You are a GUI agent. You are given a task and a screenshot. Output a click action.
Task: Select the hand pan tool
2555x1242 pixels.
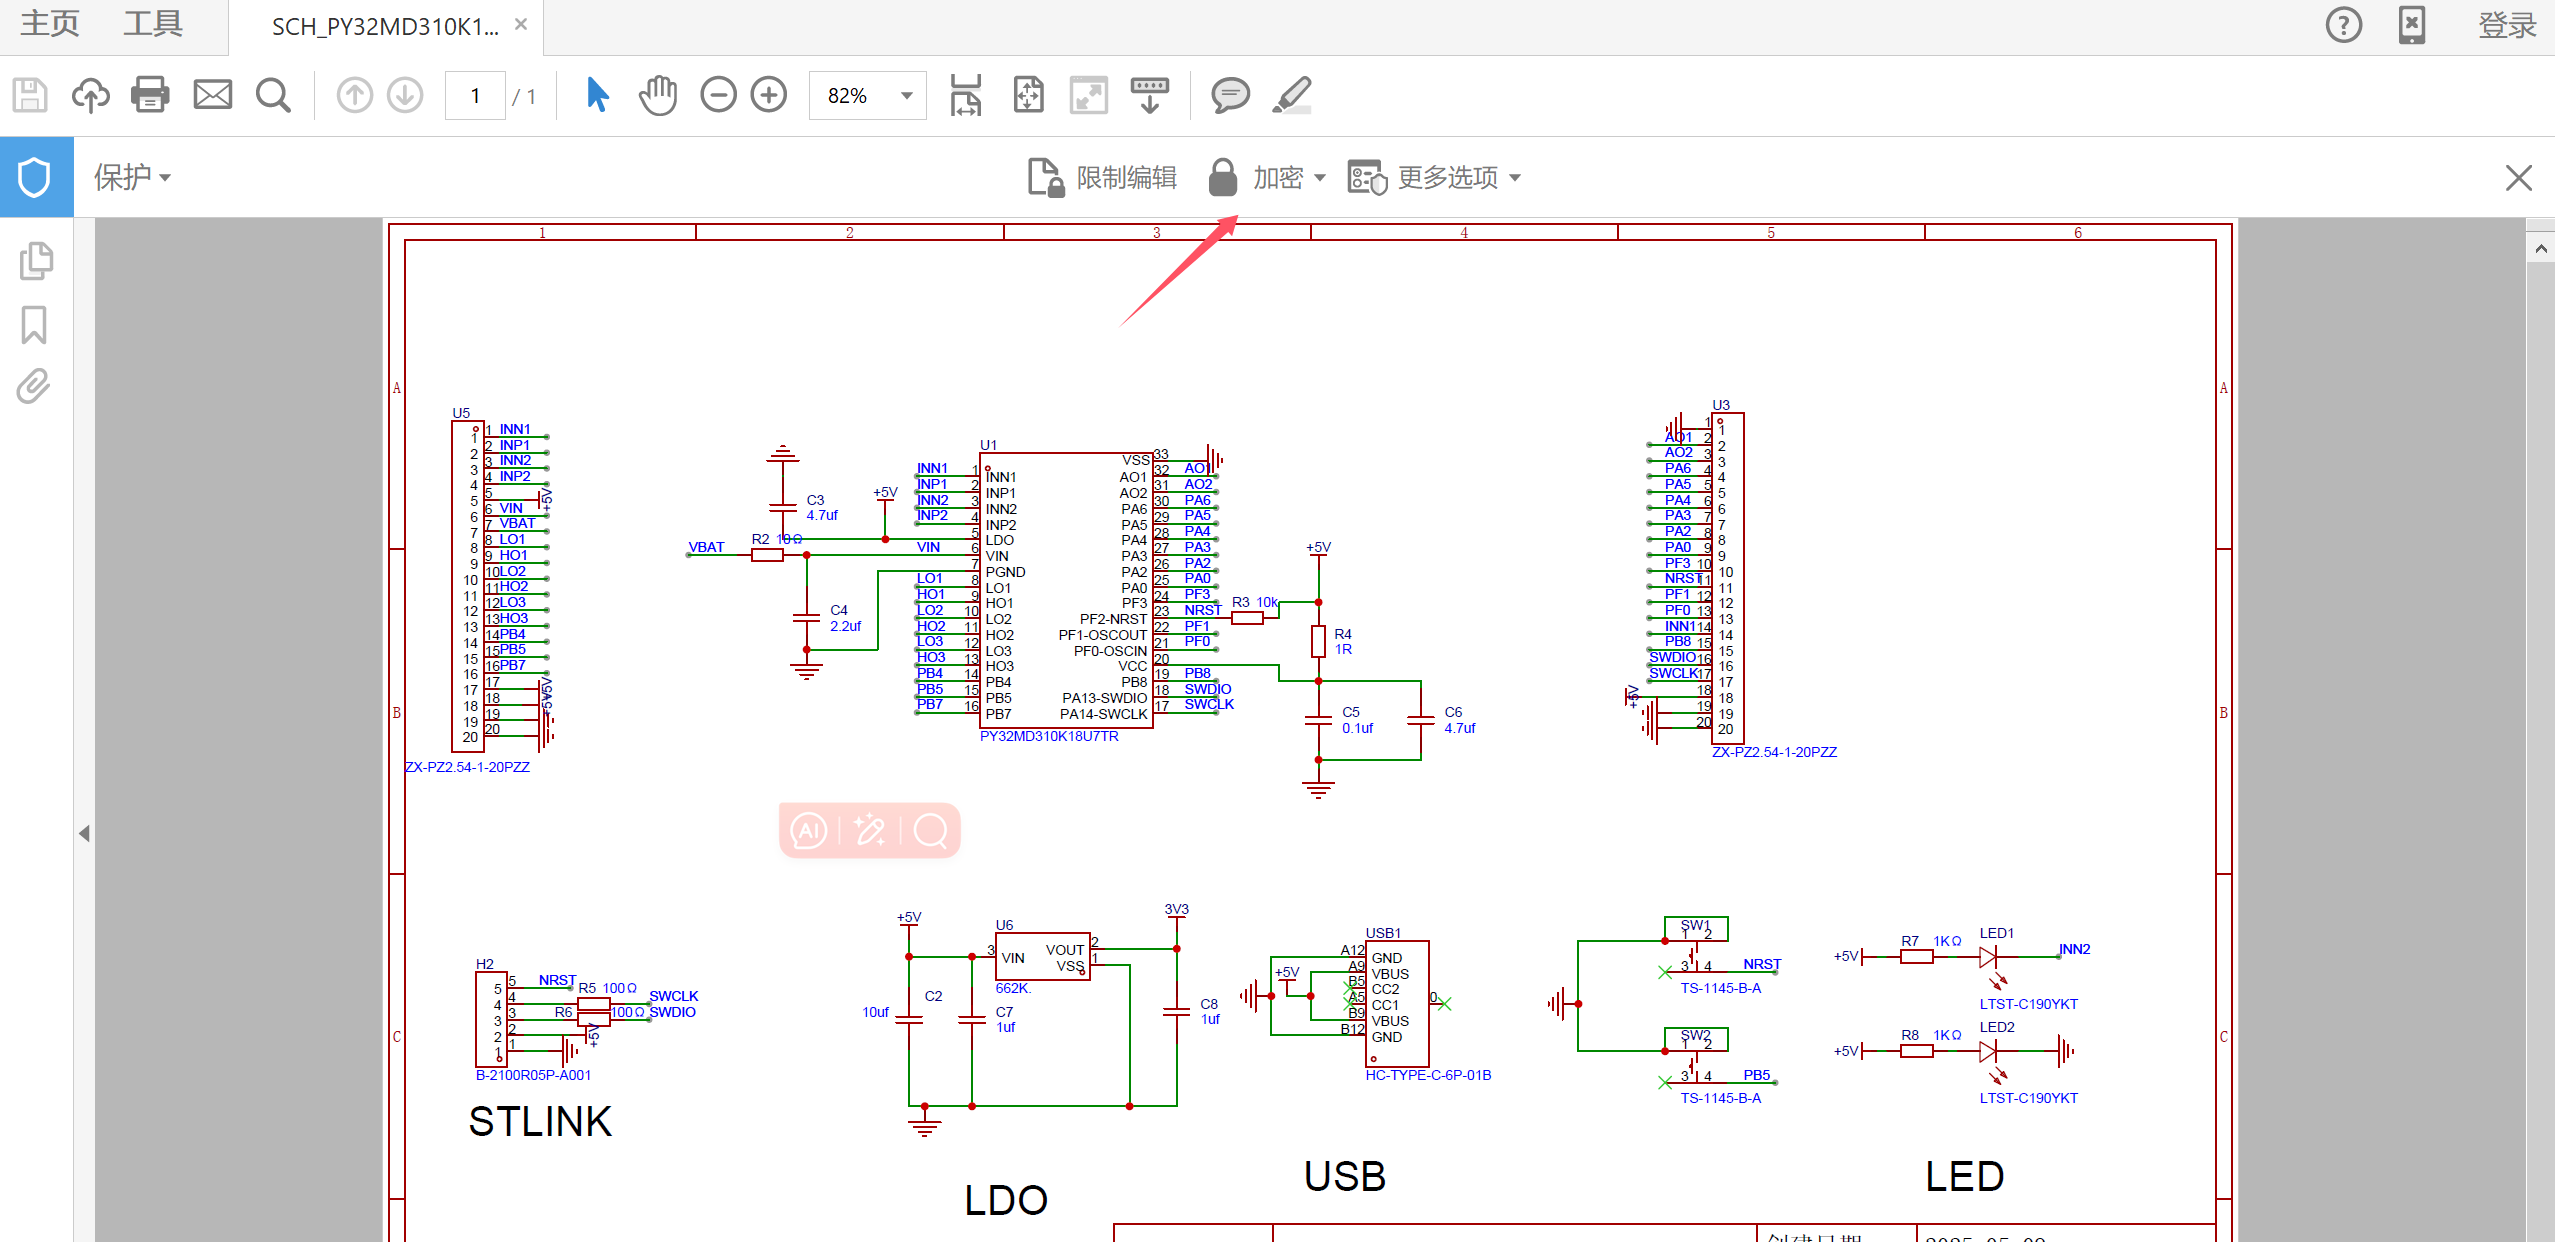658,95
